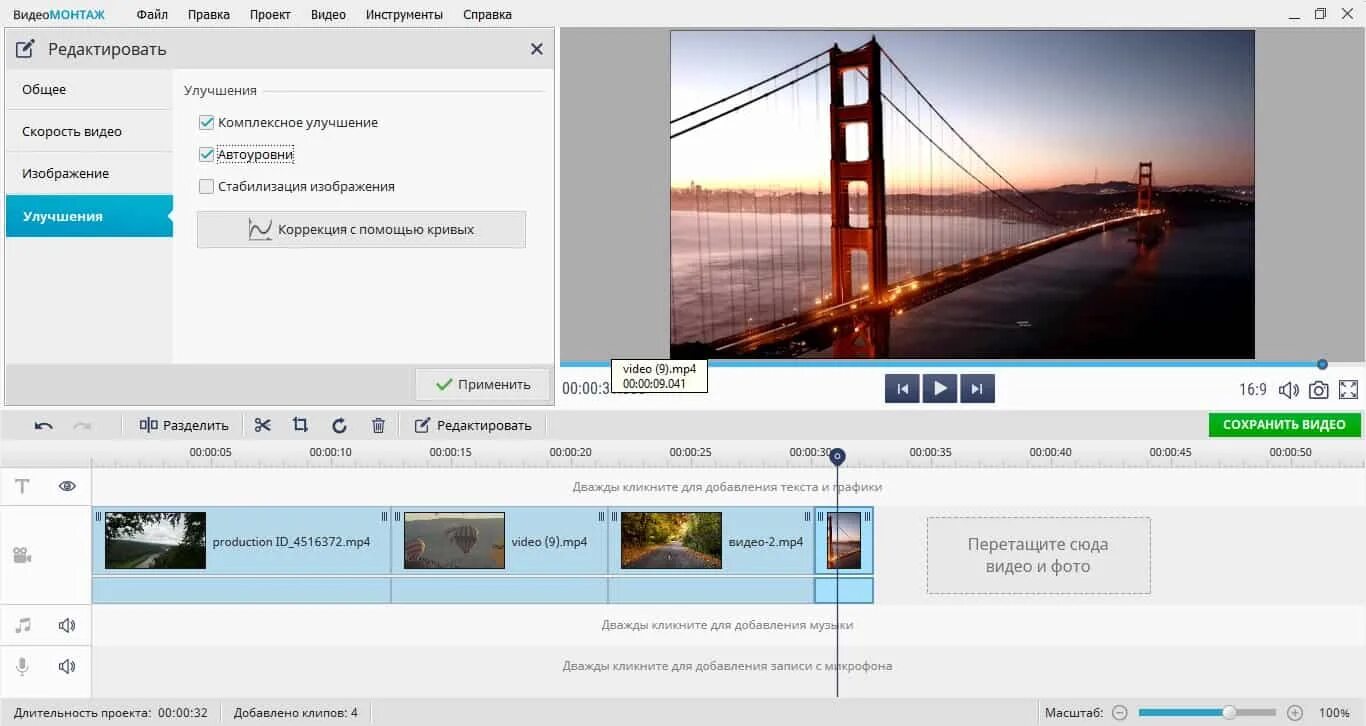Image resolution: width=1366 pixels, height=726 pixels.
Task: Switch to Общее tab
Action: click(x=88, y=89)
